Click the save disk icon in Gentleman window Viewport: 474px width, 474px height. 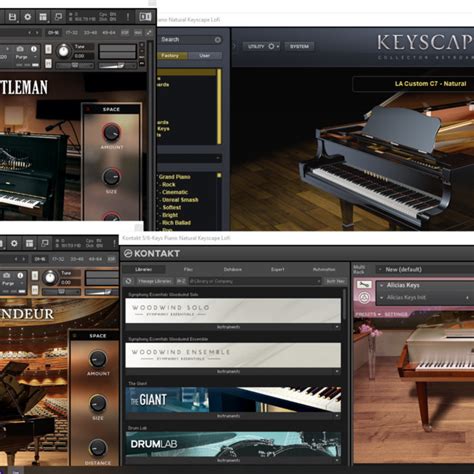12,17
